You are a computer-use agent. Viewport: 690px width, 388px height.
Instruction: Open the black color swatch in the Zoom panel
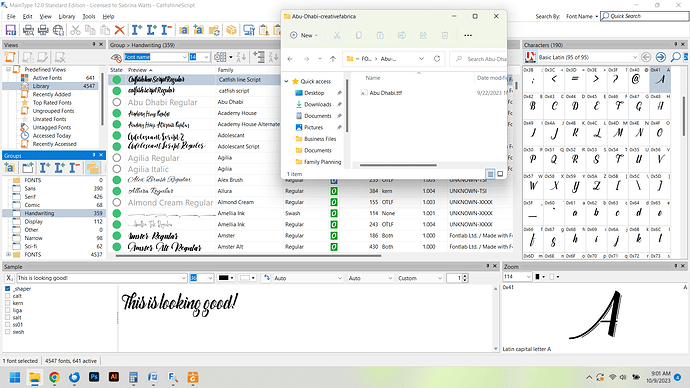point(540,277)
